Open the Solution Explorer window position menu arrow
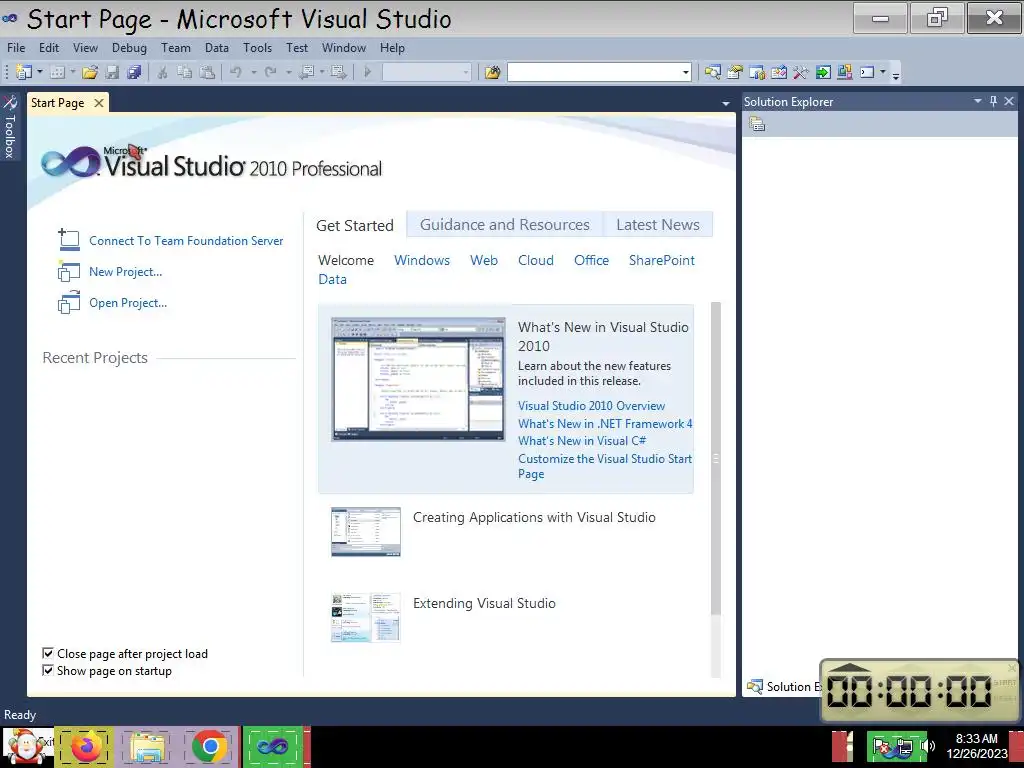 (978, 101)
